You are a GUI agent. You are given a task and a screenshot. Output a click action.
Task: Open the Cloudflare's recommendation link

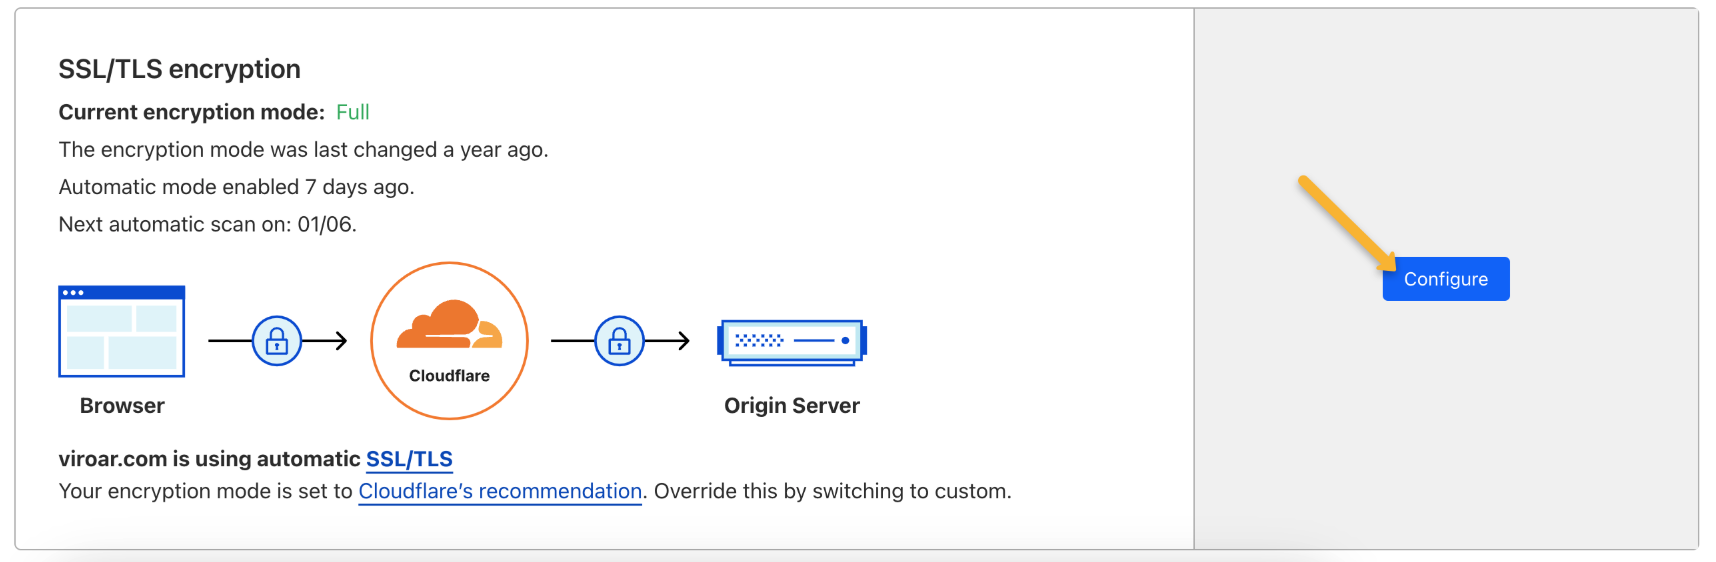[x=500, y=491]
